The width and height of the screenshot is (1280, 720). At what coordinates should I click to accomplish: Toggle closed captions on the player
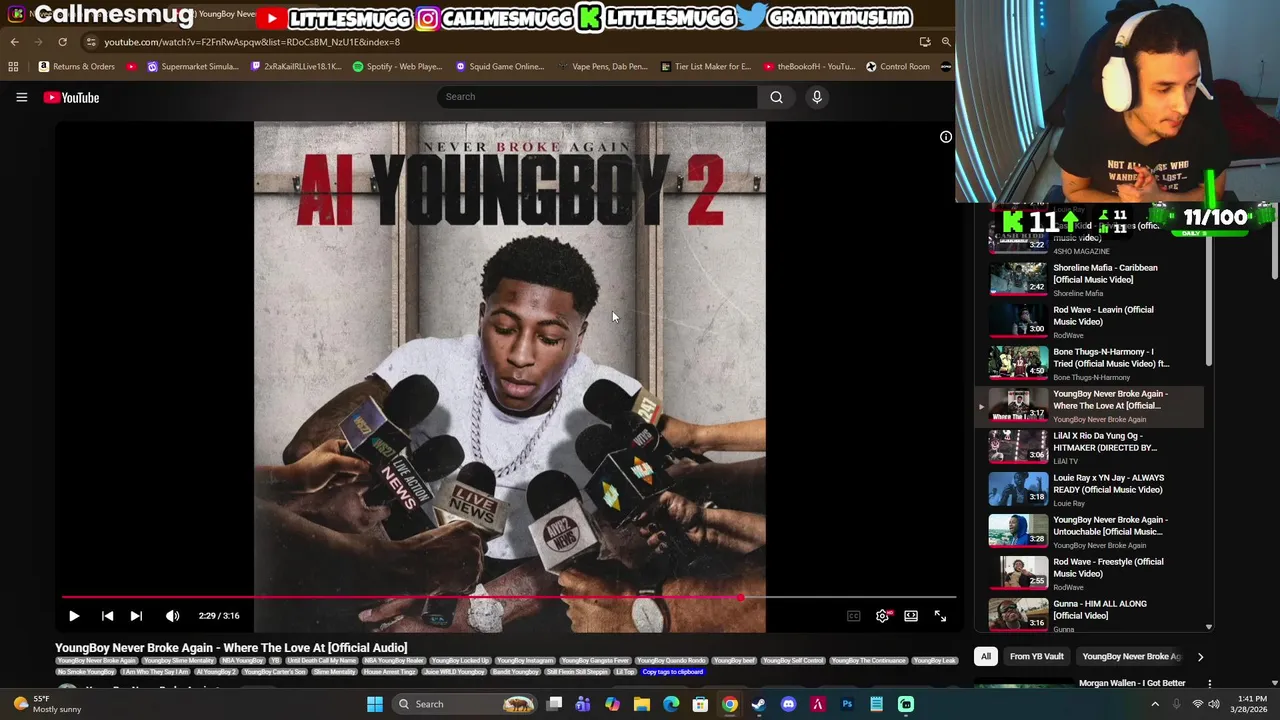tap(853, 616)
